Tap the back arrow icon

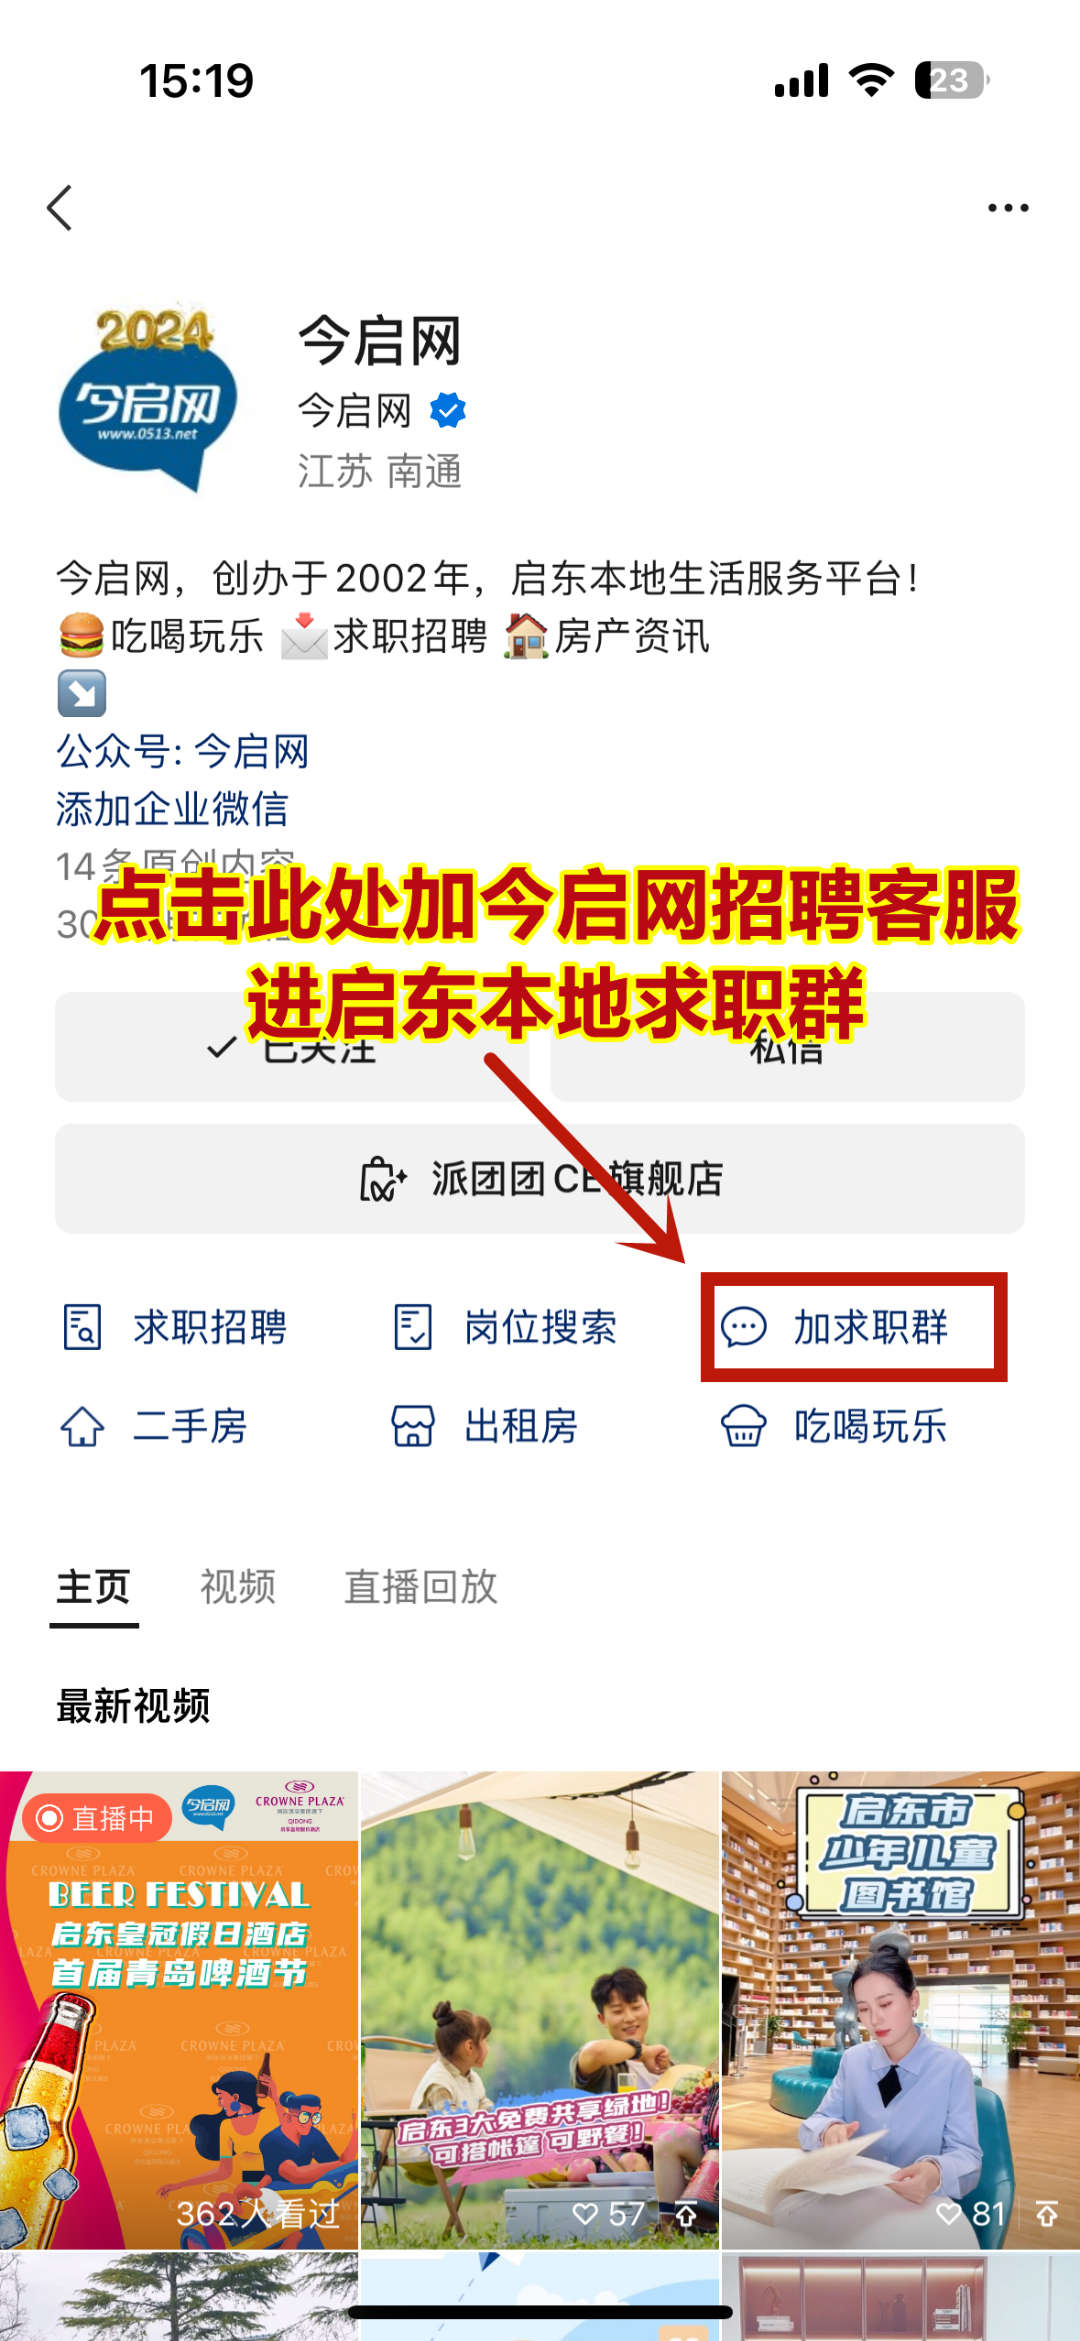(60, 208)
